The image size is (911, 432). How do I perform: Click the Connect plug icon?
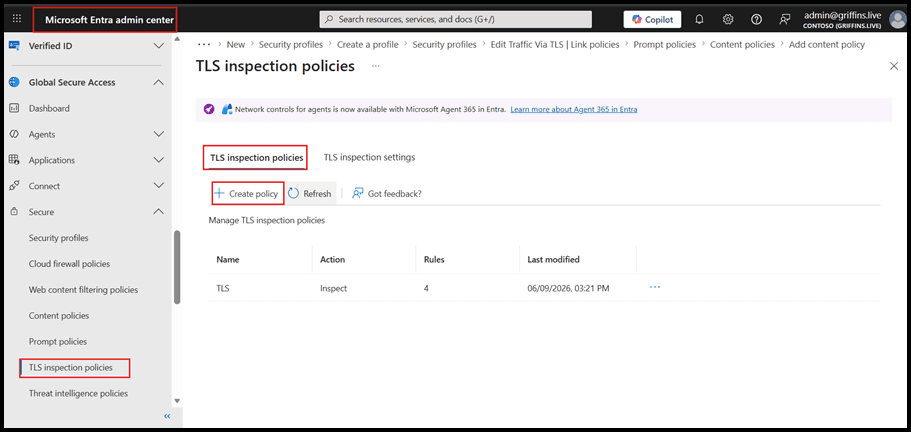click(x=15, y=186)
